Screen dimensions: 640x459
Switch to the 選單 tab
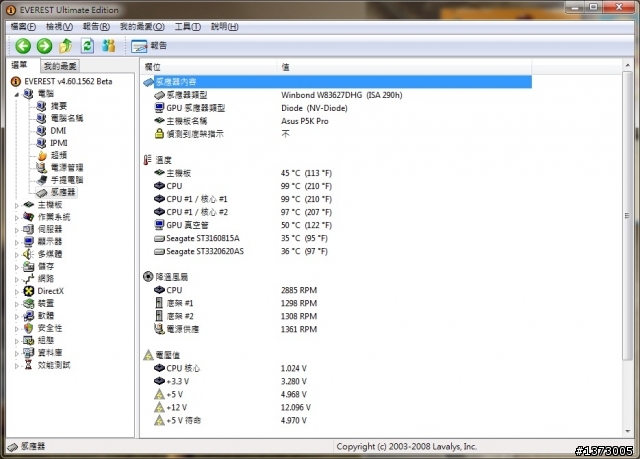coord(19,65)
